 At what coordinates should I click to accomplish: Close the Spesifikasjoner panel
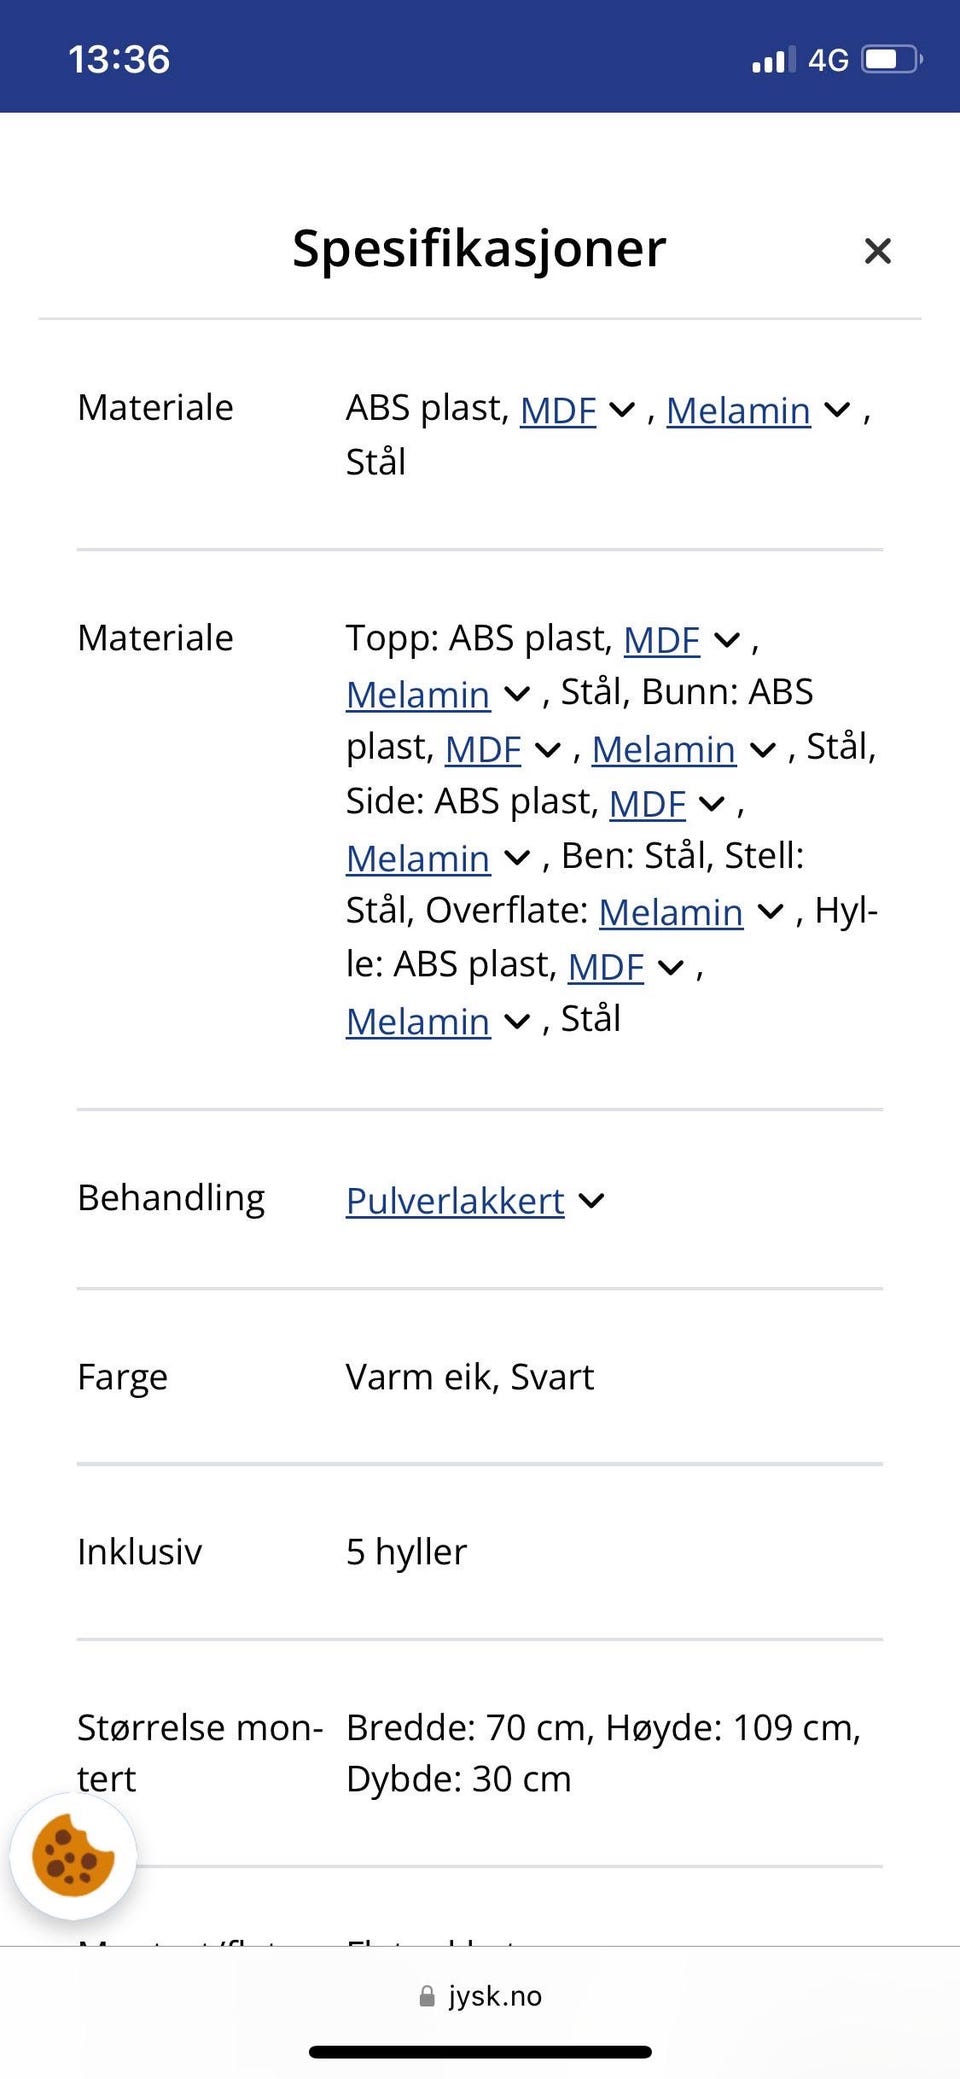[x=877, y=251]
